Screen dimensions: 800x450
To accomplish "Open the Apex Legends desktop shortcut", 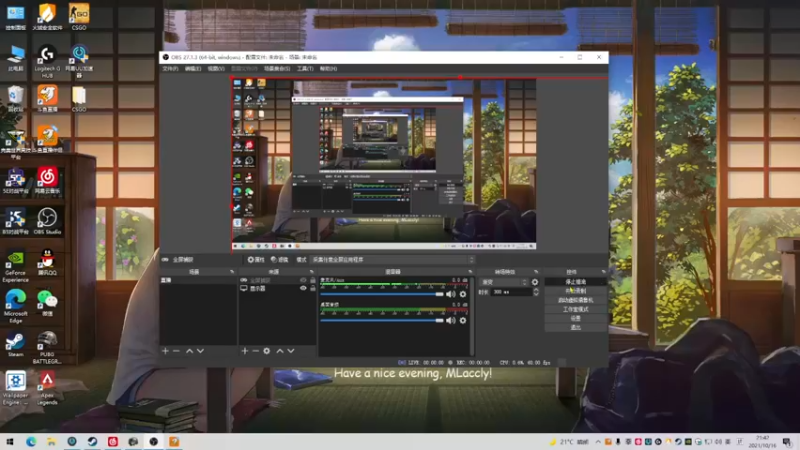I will pyautogui.click(x=47, y=388).
